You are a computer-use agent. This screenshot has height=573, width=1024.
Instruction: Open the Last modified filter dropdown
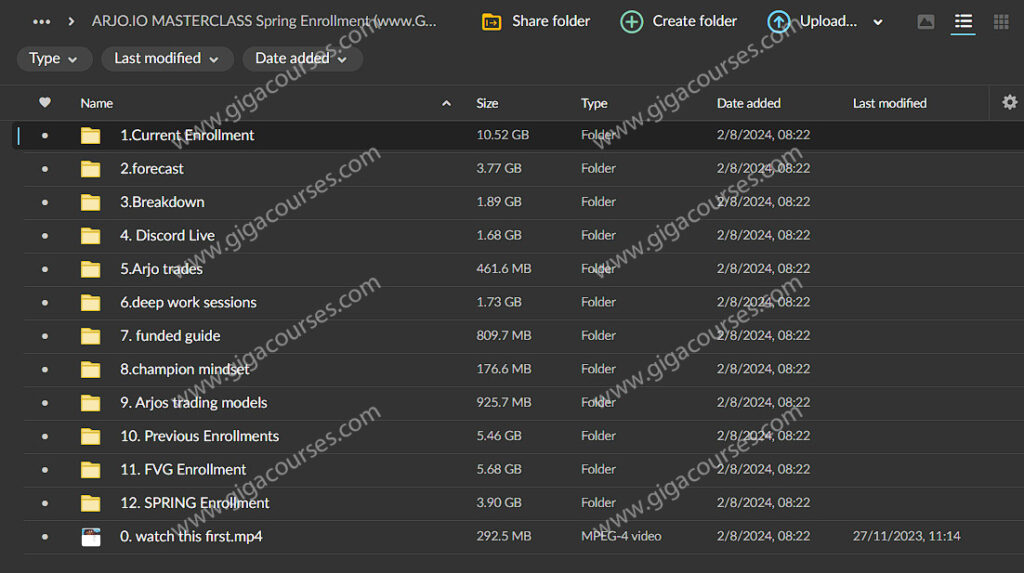click(167, 59)
